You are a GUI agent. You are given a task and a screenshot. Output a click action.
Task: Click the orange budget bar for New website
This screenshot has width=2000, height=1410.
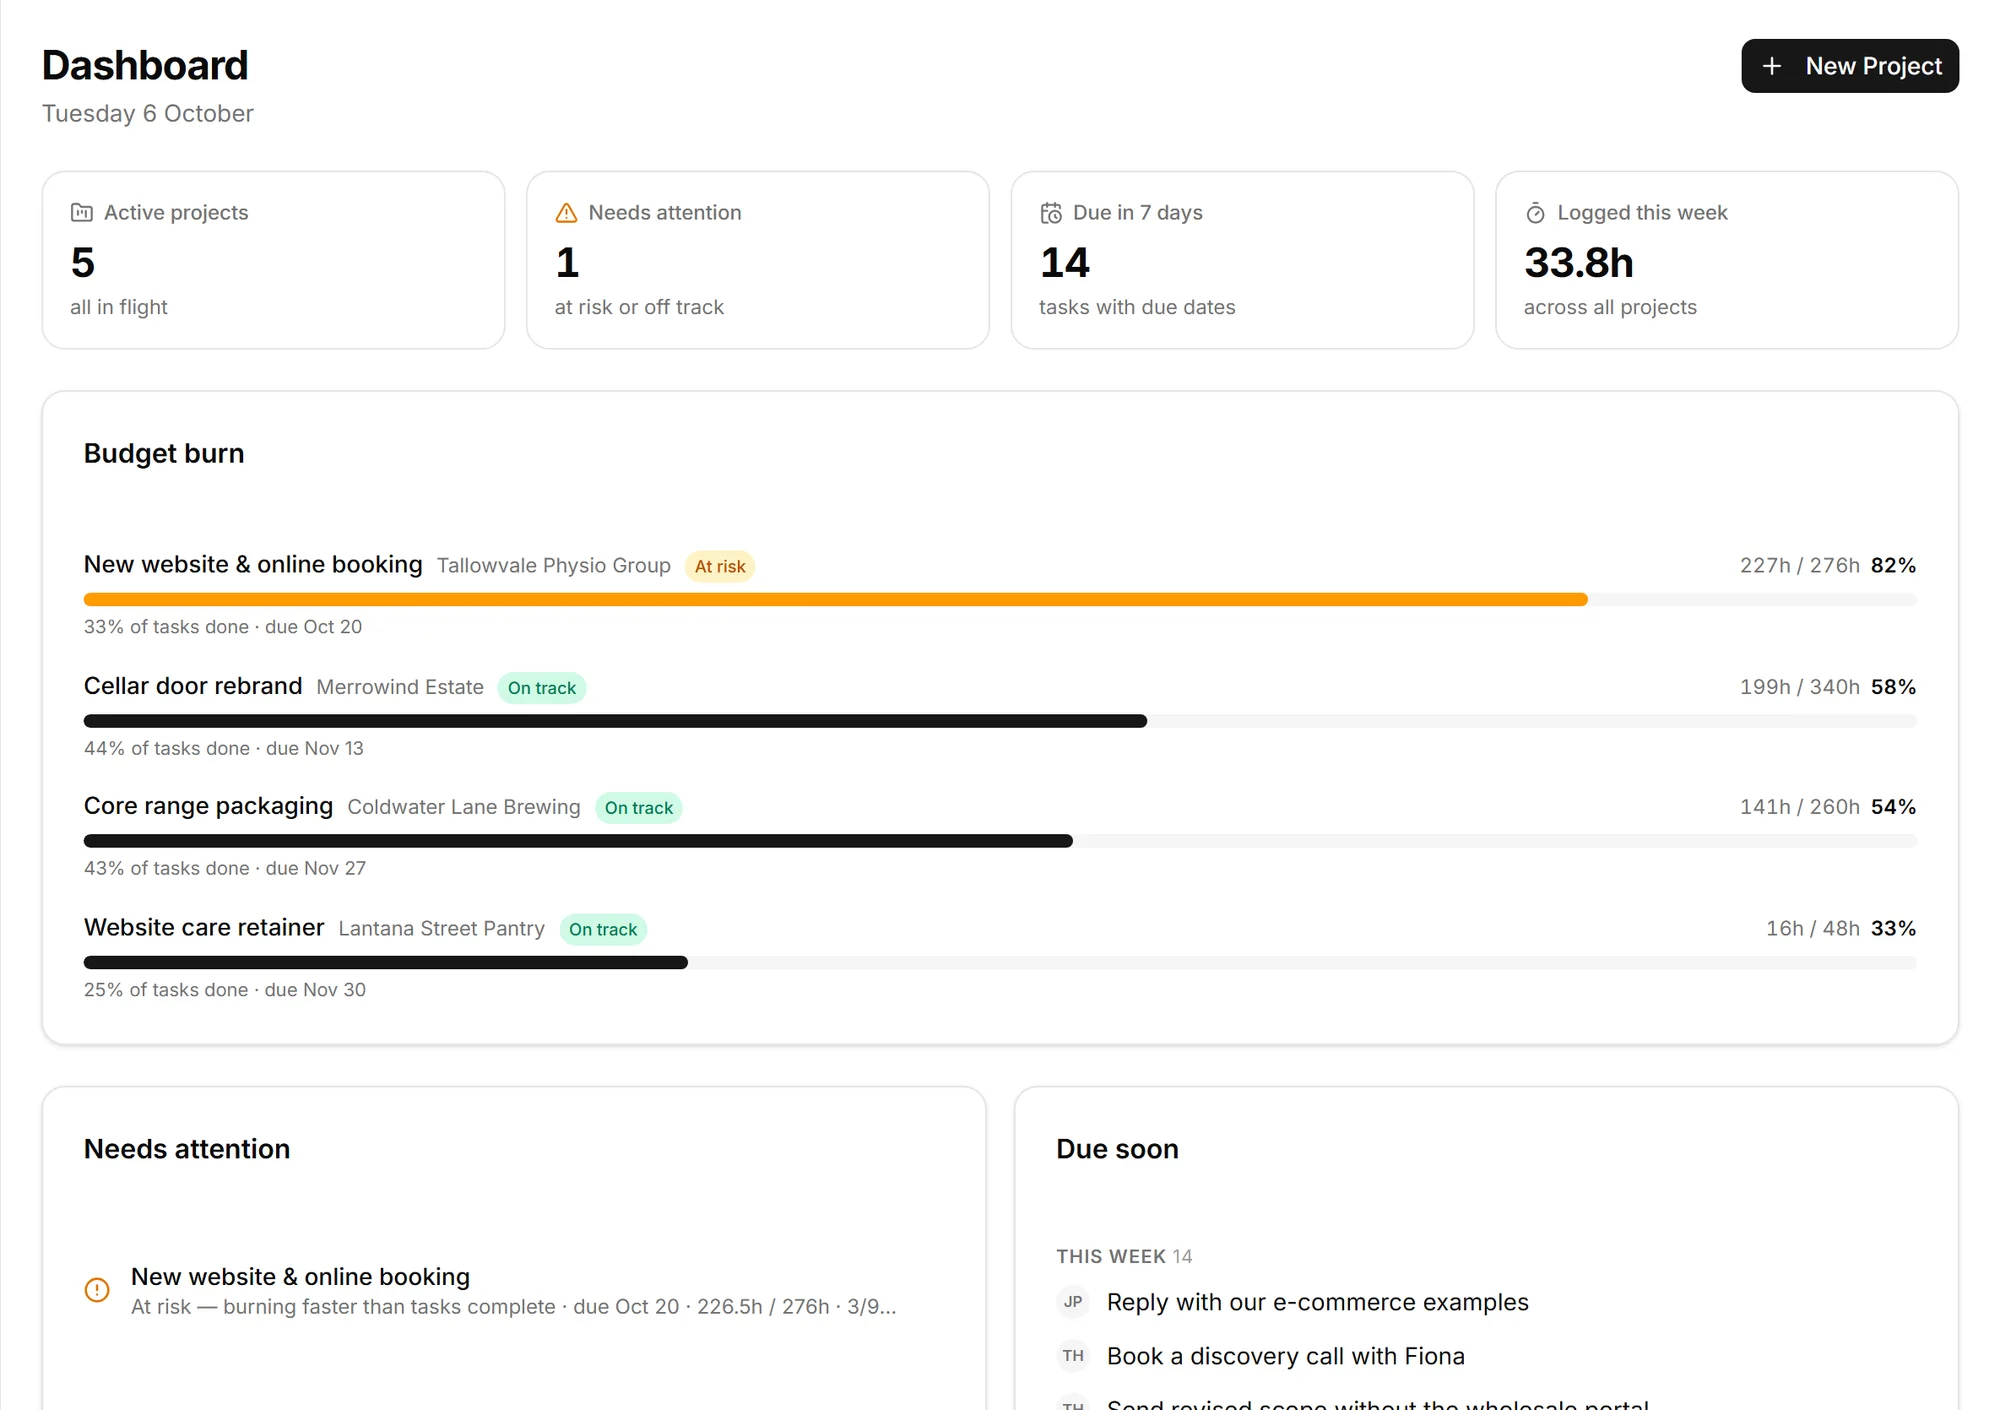pos(835,600)
